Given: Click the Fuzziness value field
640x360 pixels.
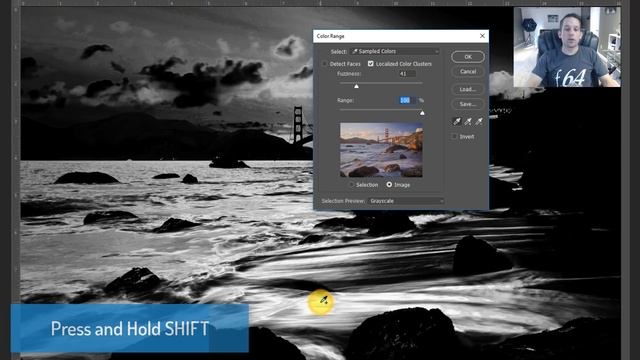Looking at the screenshot, I should click(x=407, y=74).
